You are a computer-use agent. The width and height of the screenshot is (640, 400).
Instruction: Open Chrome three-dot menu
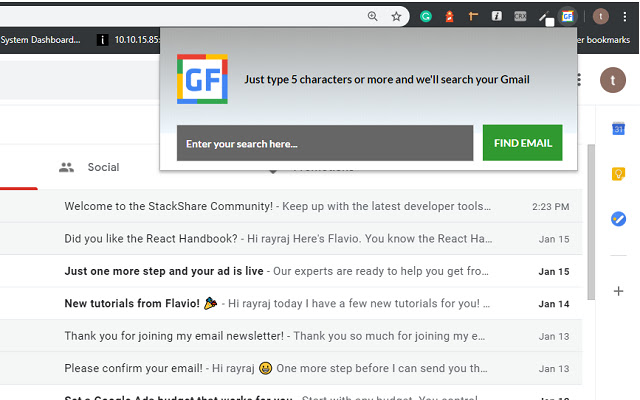tap(624, 16)
